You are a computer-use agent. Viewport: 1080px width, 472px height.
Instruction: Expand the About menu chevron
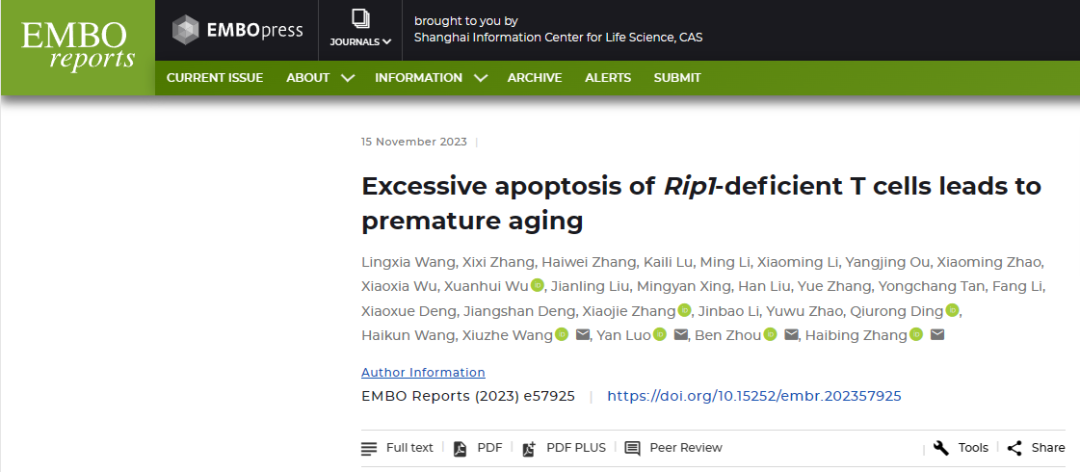click(348, 78)
